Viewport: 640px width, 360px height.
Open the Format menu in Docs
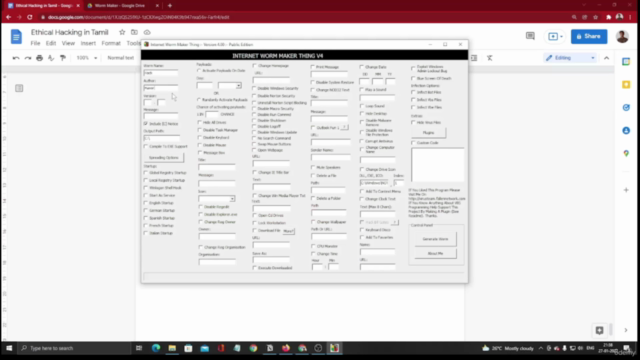coord(111,43)
